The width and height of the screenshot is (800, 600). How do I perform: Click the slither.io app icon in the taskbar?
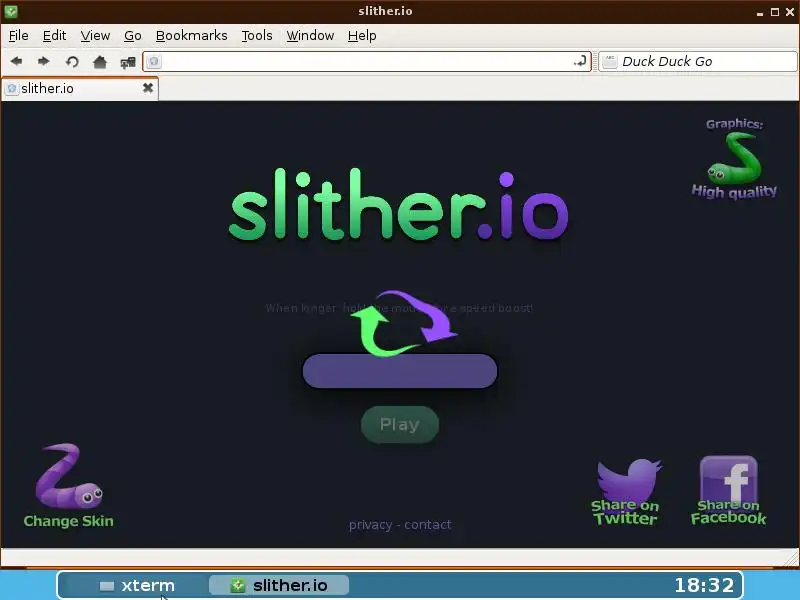click(x=238, y=585)
